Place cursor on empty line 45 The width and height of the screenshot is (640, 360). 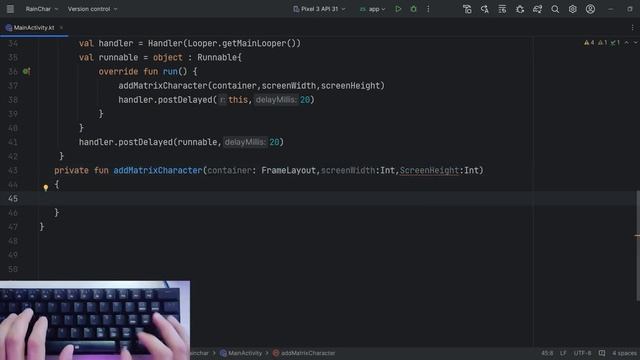click(x=286, y=199)
